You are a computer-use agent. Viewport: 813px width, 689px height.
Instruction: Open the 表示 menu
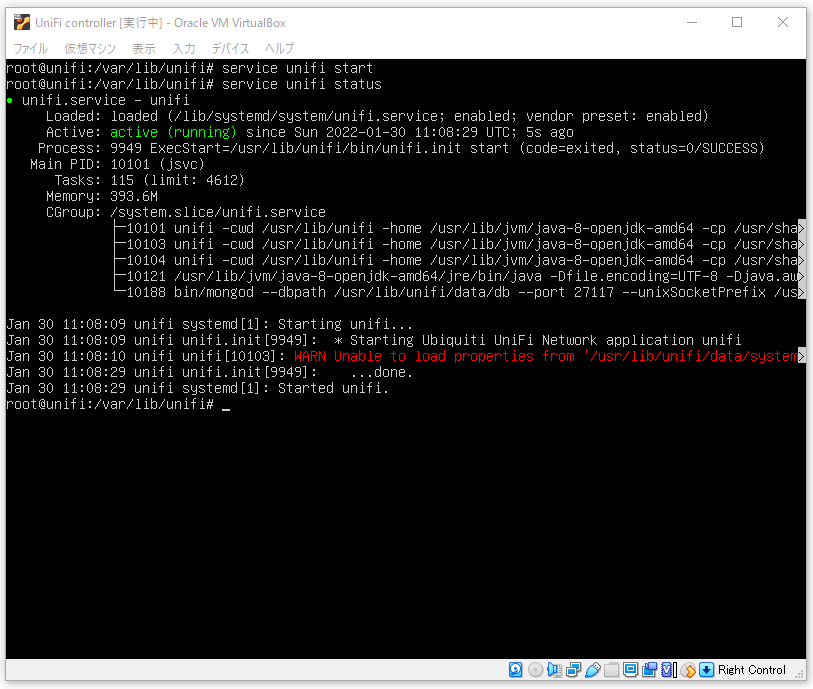click(x=144, y=49)
